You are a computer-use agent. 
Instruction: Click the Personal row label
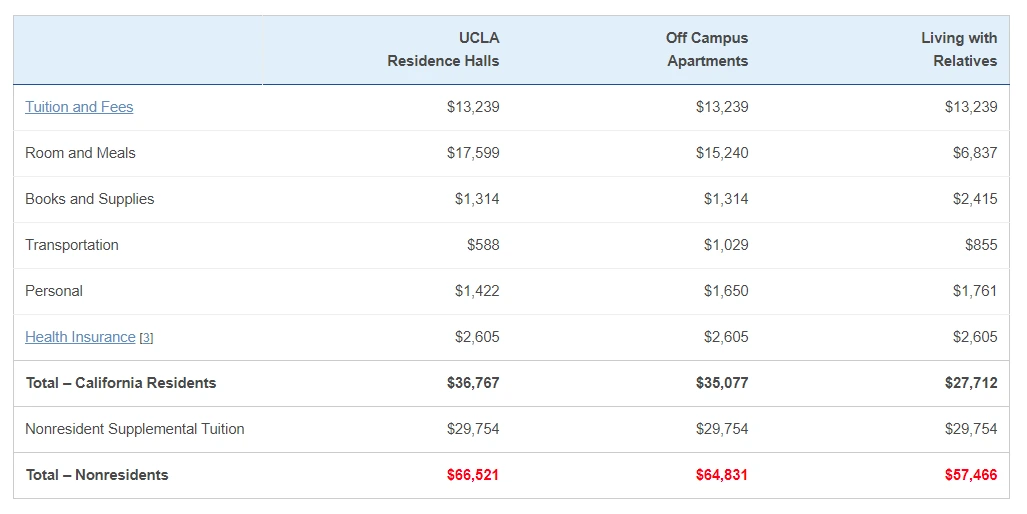click(54, 291)
